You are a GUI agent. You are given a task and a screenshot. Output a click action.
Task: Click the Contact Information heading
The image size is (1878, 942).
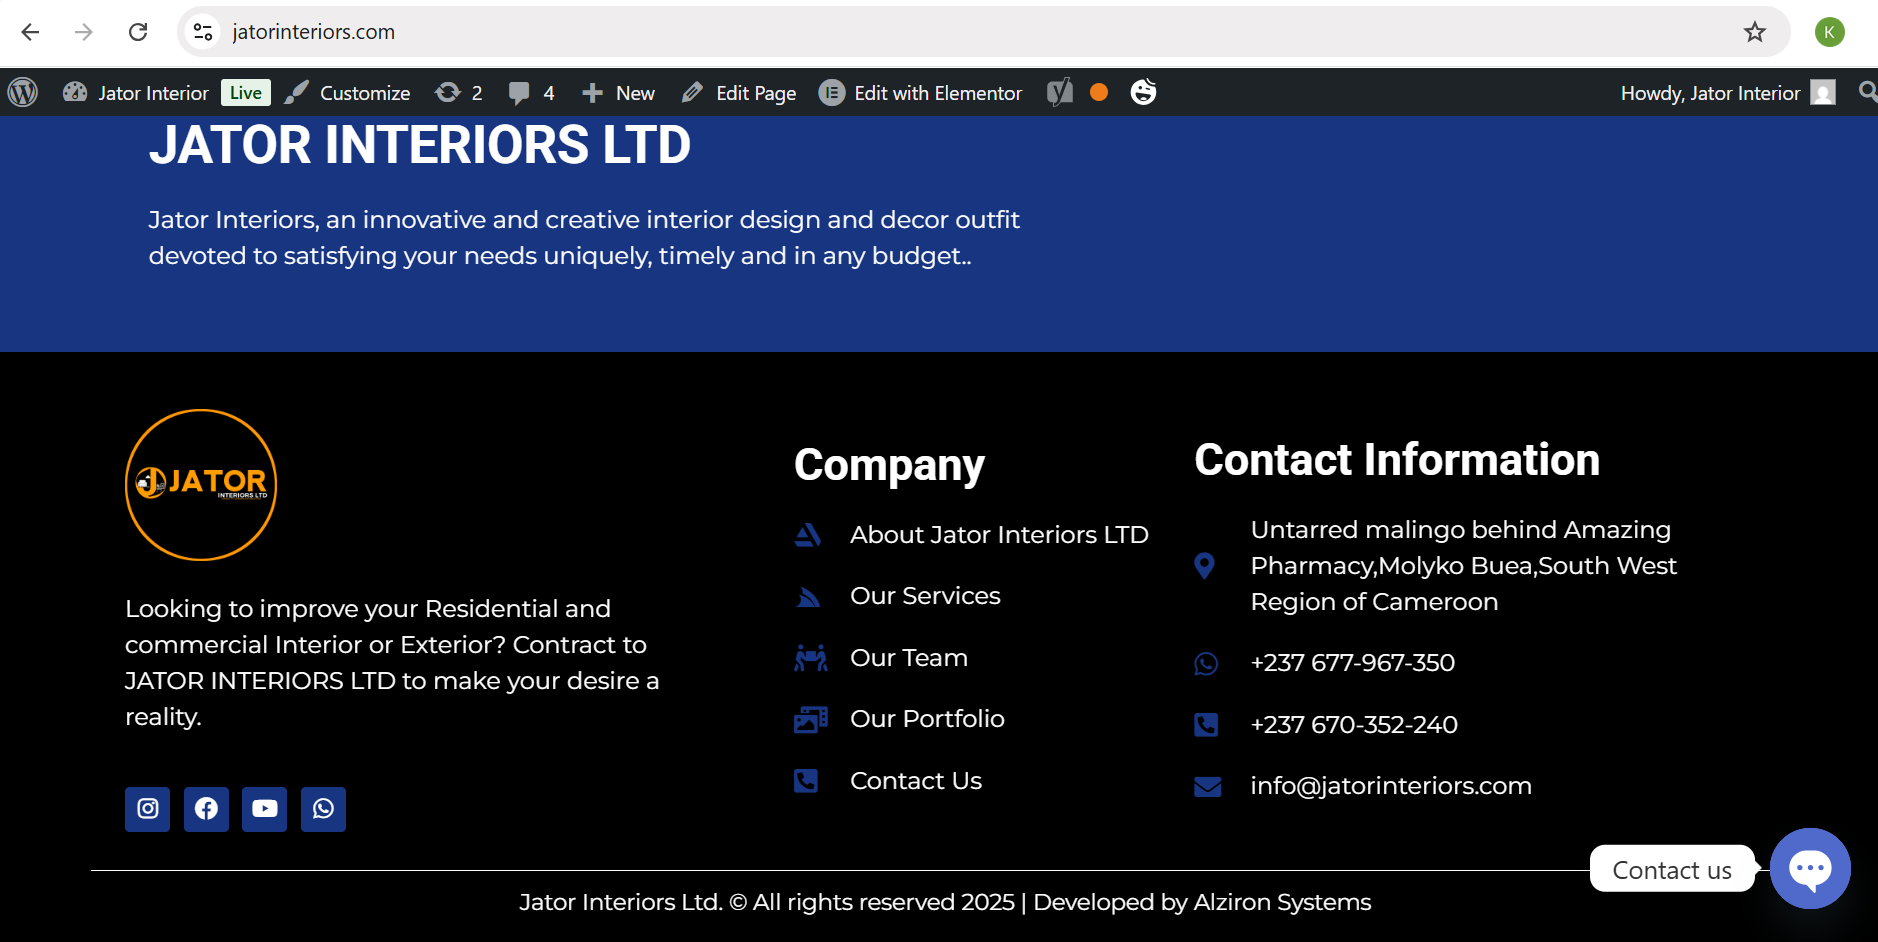coord(1397,460)
